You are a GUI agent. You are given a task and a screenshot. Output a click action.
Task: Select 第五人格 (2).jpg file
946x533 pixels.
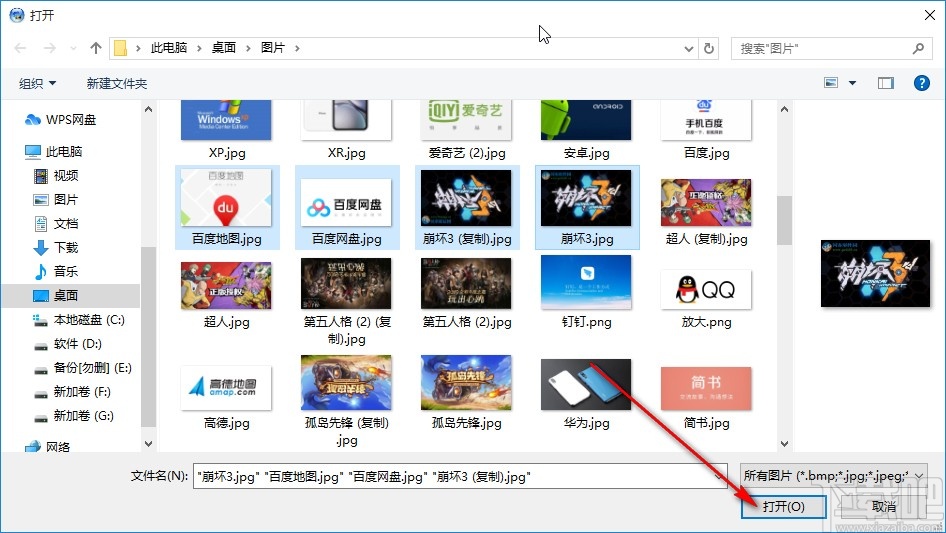point(467,293)
